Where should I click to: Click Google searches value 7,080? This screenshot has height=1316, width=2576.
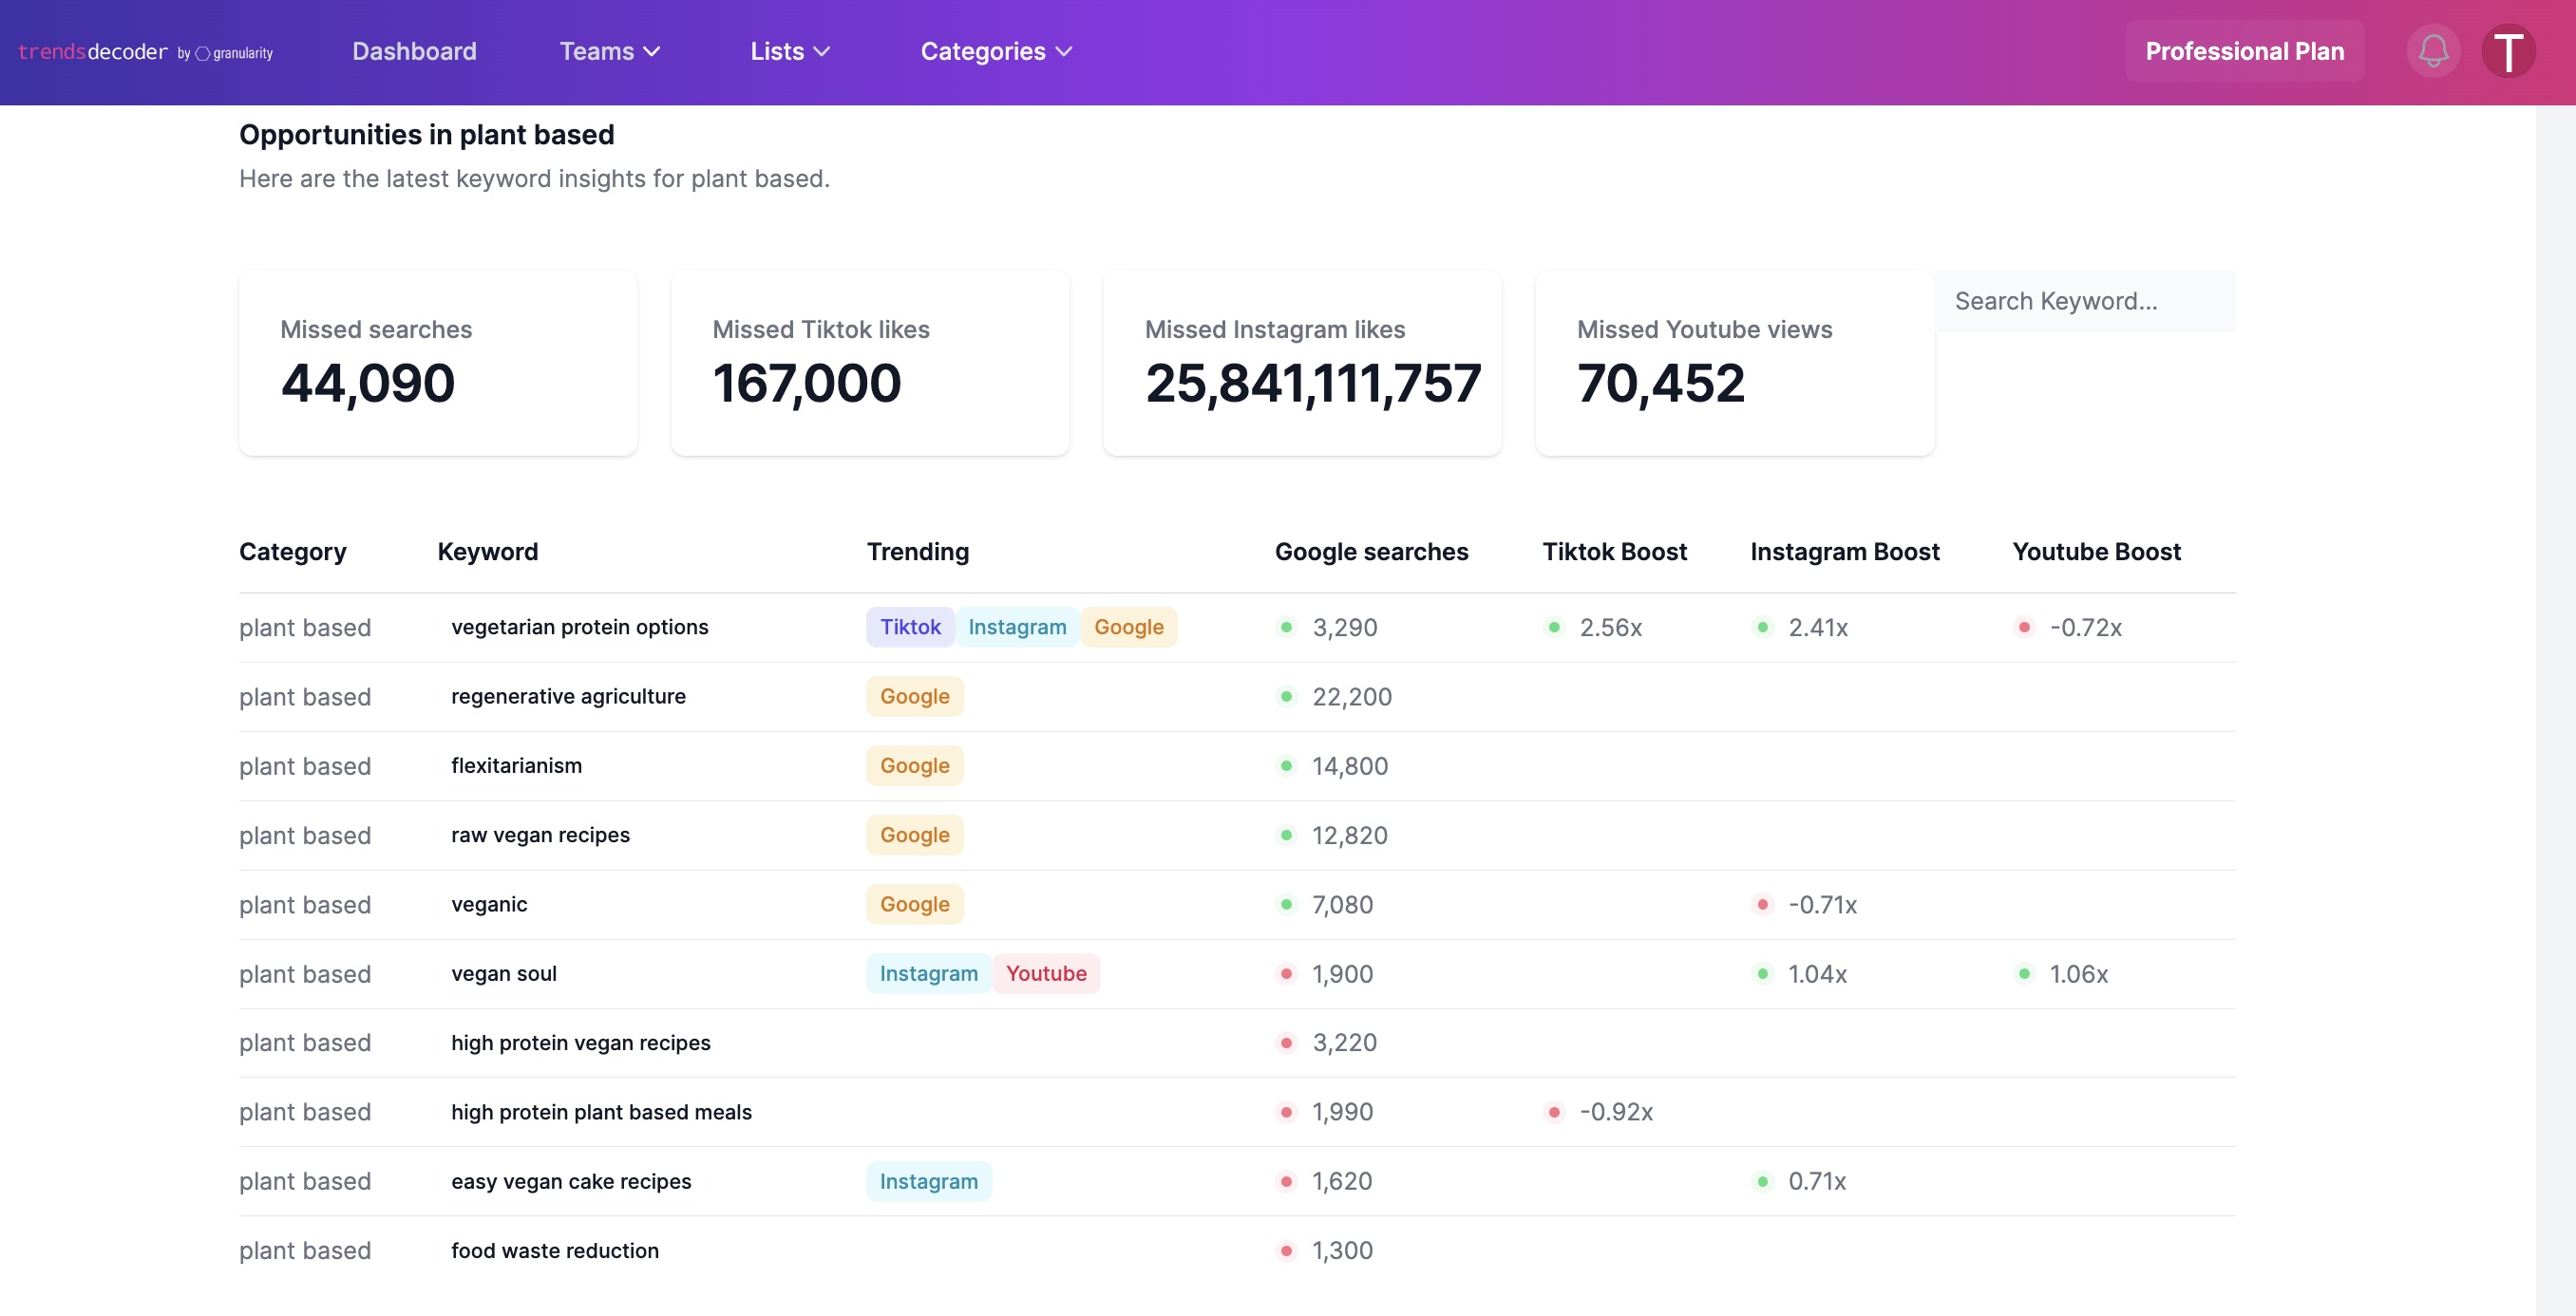point(1342,904)
